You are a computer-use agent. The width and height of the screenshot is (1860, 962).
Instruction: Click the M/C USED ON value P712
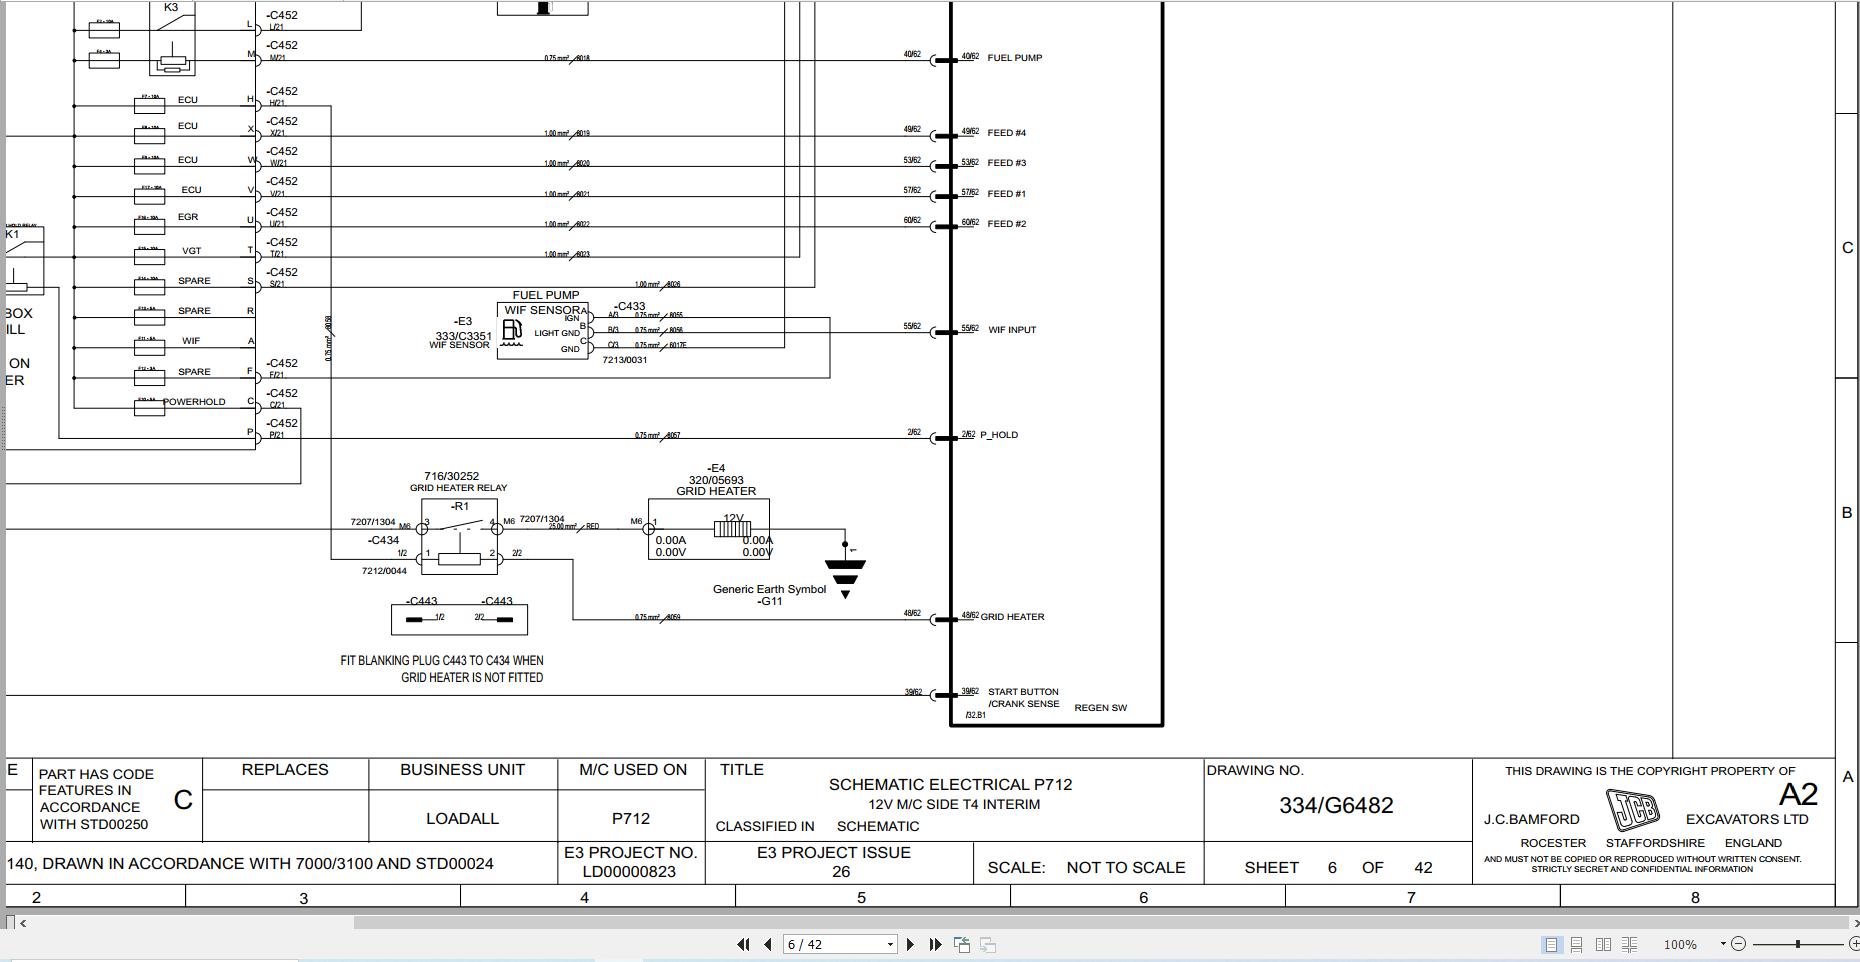click(631, 818)
